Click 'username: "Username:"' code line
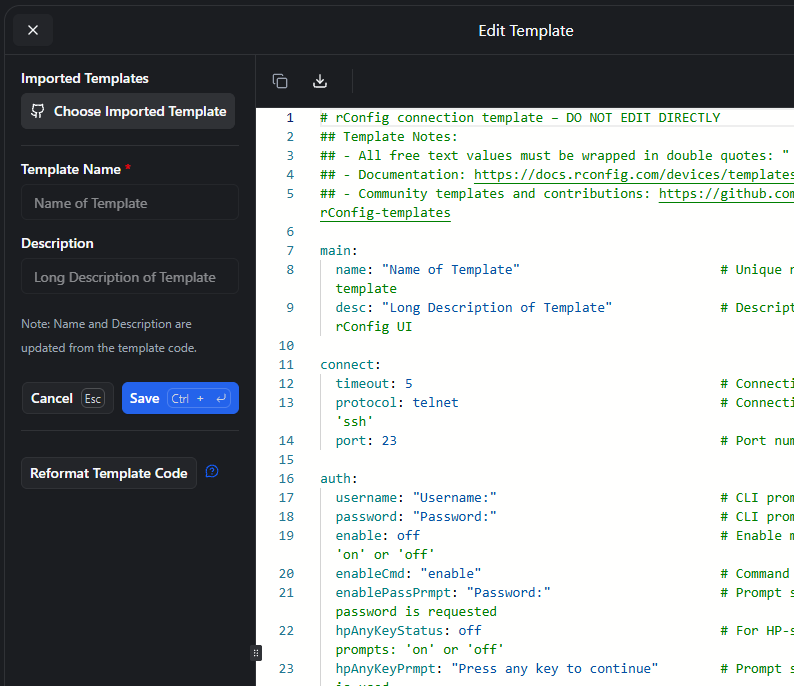Image resolution: width=794 pixels, height=686 pixels. [416, 498]
